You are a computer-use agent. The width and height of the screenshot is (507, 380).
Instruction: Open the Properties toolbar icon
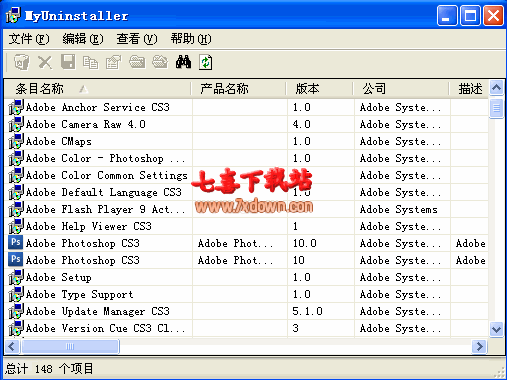113,62
